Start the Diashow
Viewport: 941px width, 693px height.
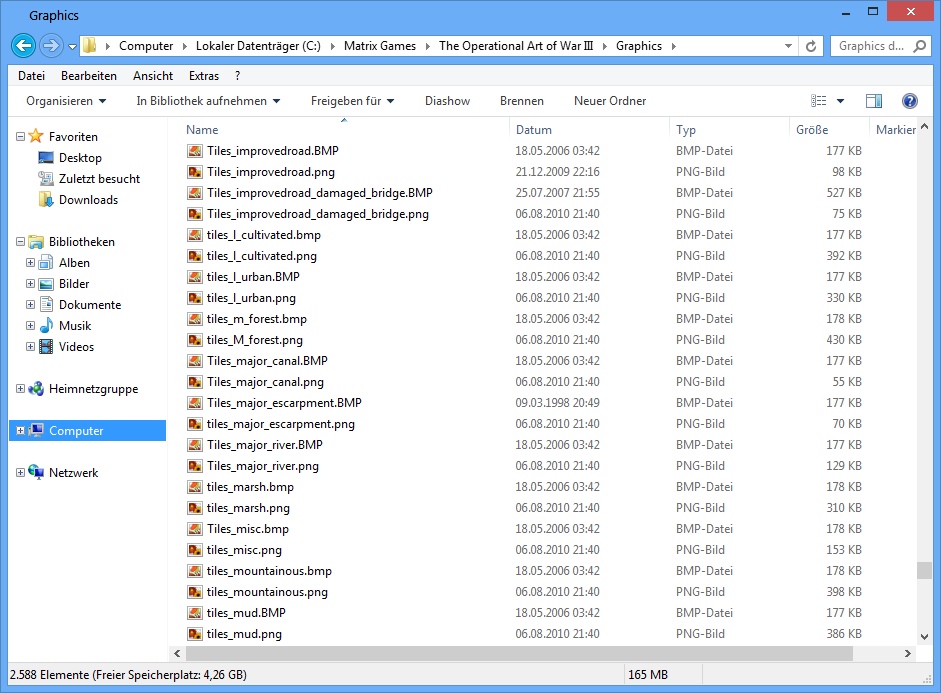pyautogui.click(x=448, y=101)
